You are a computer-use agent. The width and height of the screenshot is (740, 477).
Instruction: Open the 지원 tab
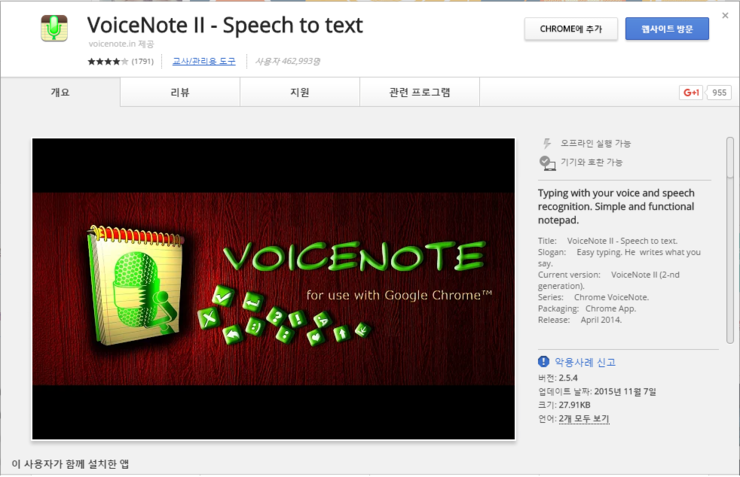(x=300, y=92)
